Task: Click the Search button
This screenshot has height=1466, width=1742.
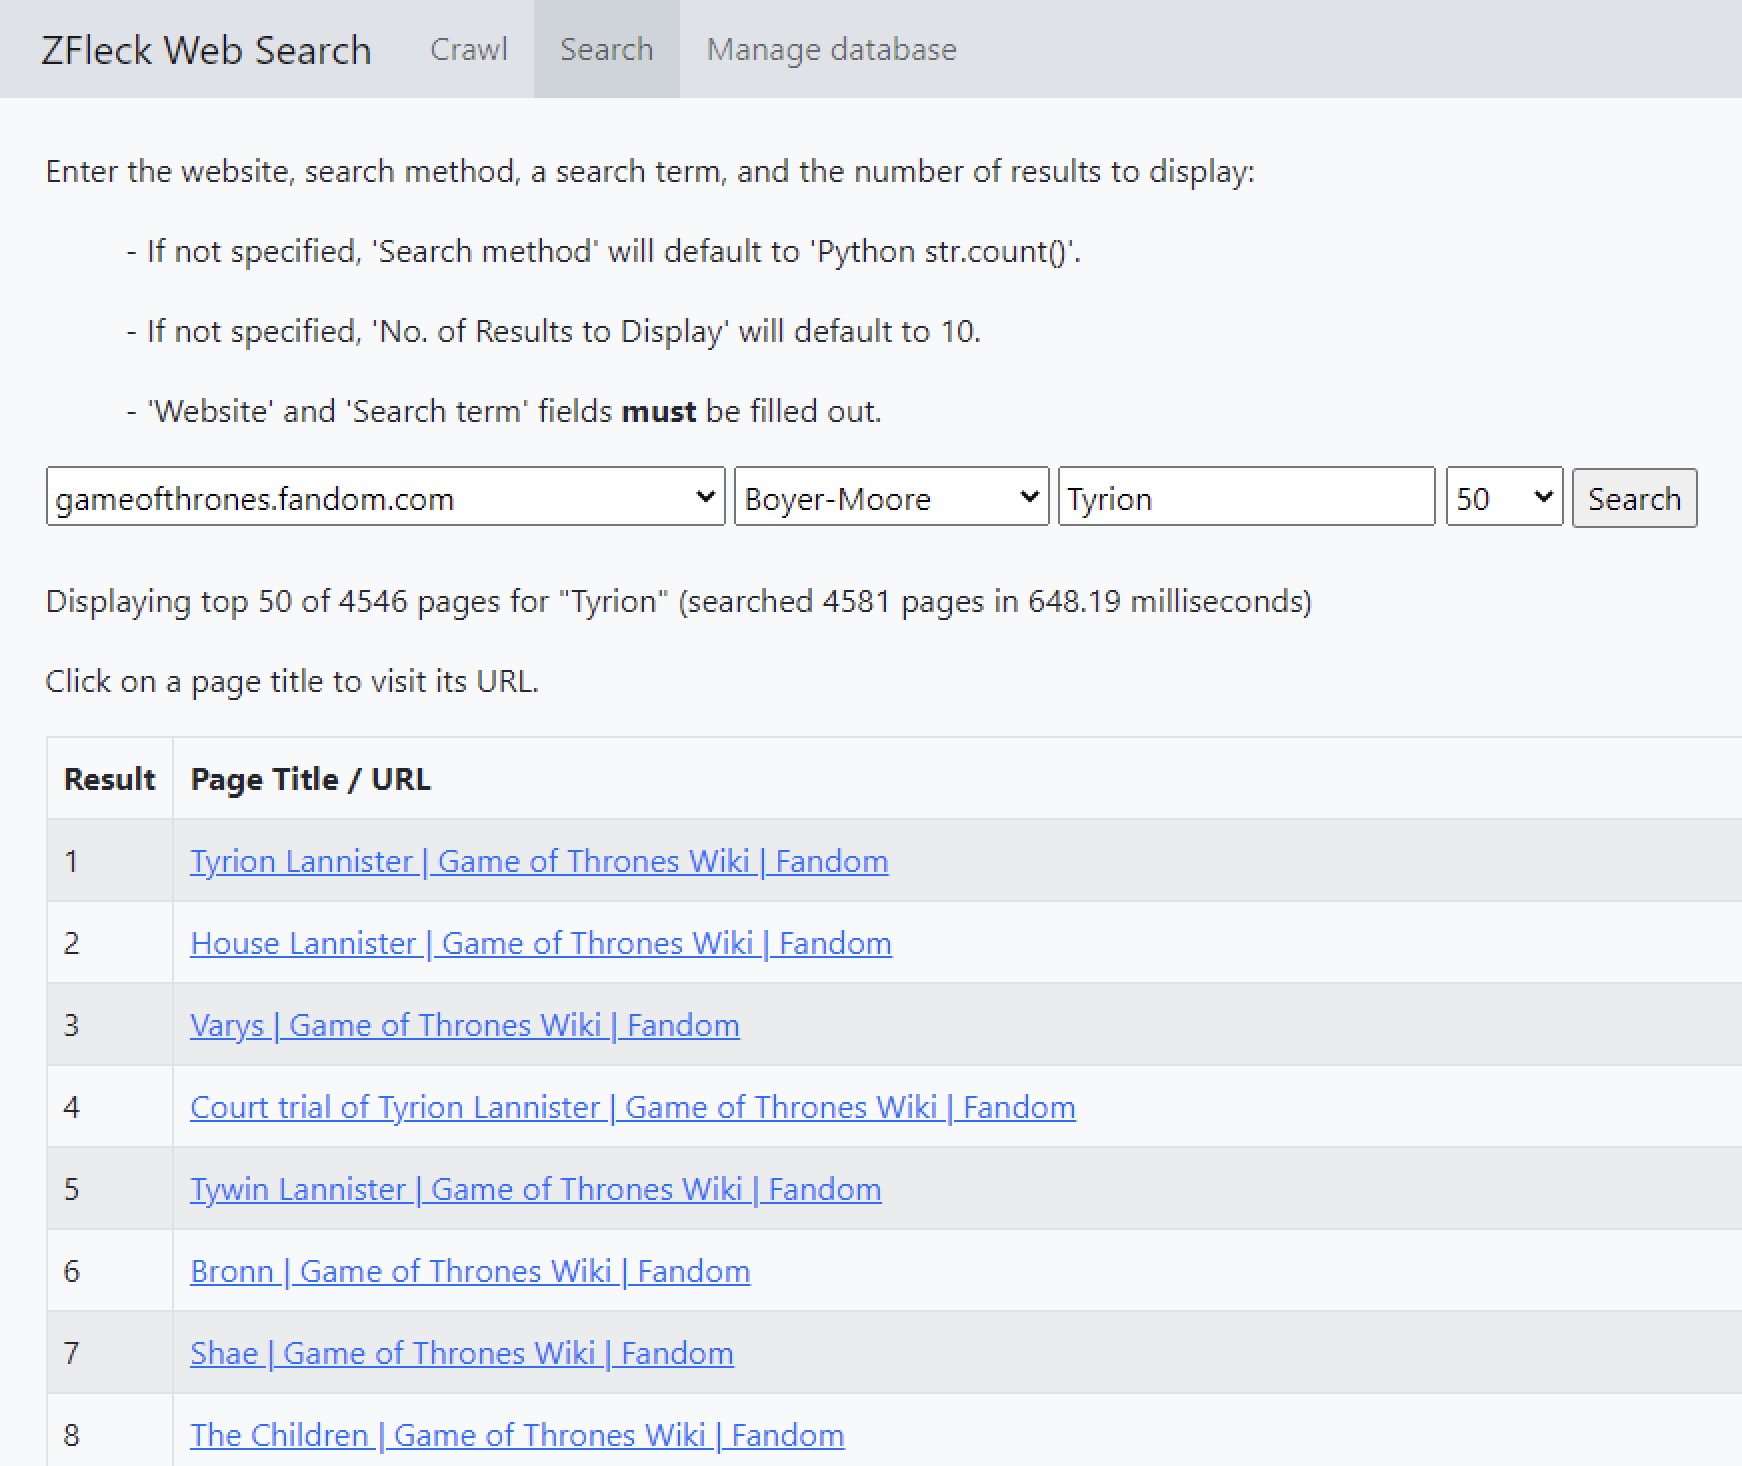Action: 1634,498
